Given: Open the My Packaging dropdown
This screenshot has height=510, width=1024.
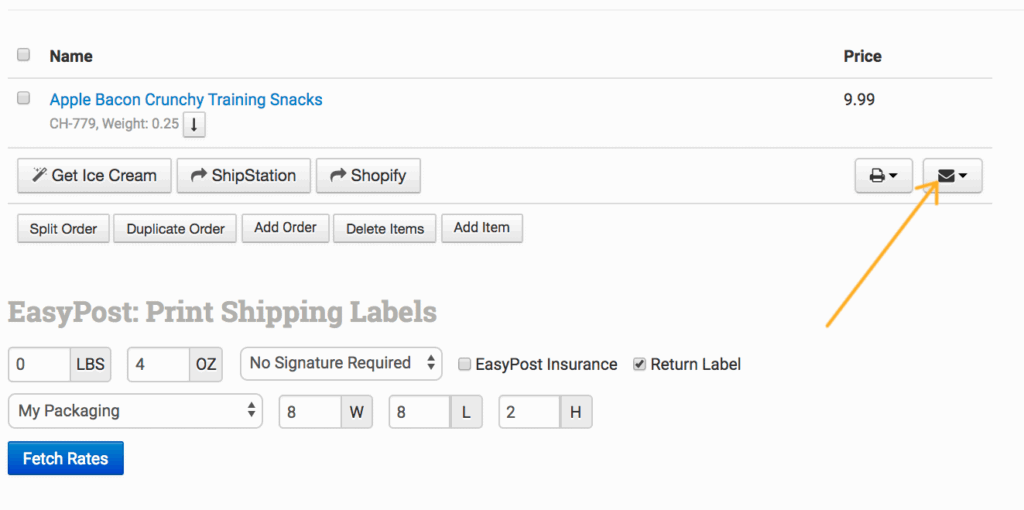Looking at the screenshot, I should (x=135, y=411).
